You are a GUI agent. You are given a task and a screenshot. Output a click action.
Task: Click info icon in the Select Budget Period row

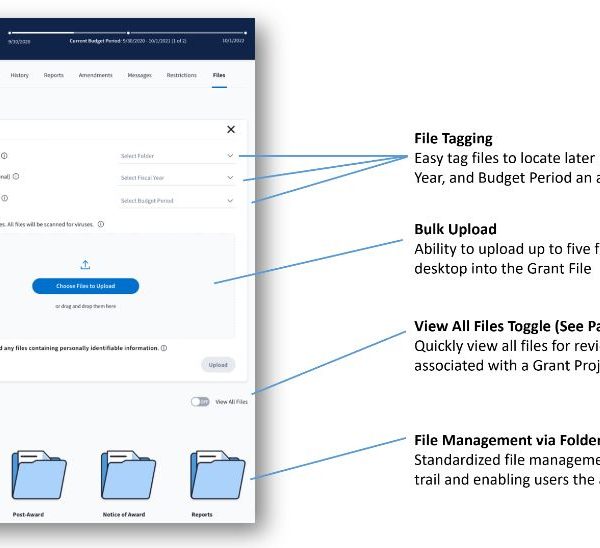click(4, 199)
